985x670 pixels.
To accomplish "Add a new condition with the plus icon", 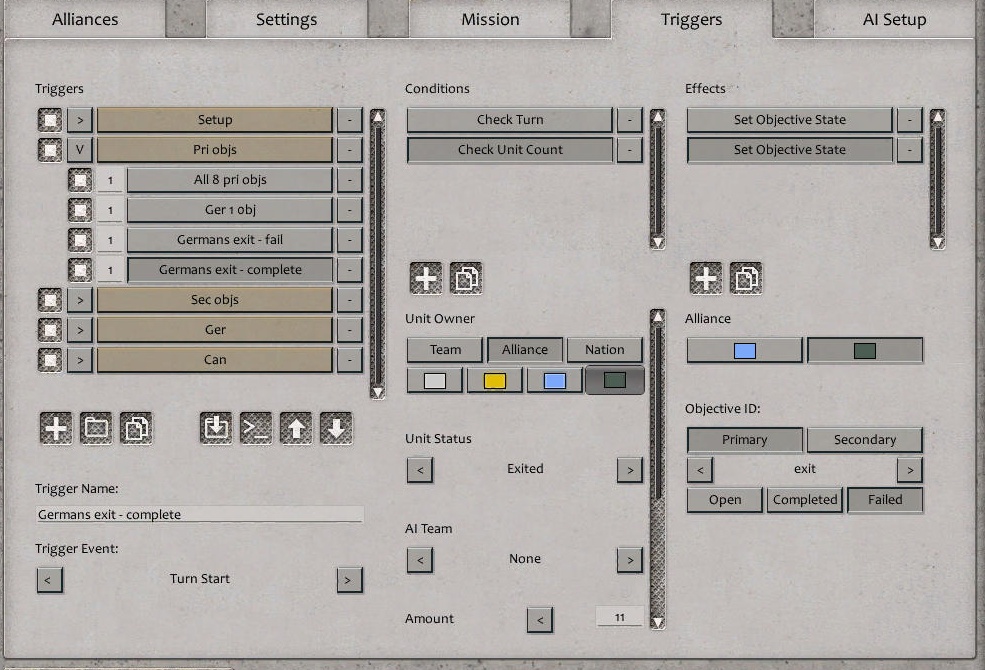I will (x=426, y=279).
